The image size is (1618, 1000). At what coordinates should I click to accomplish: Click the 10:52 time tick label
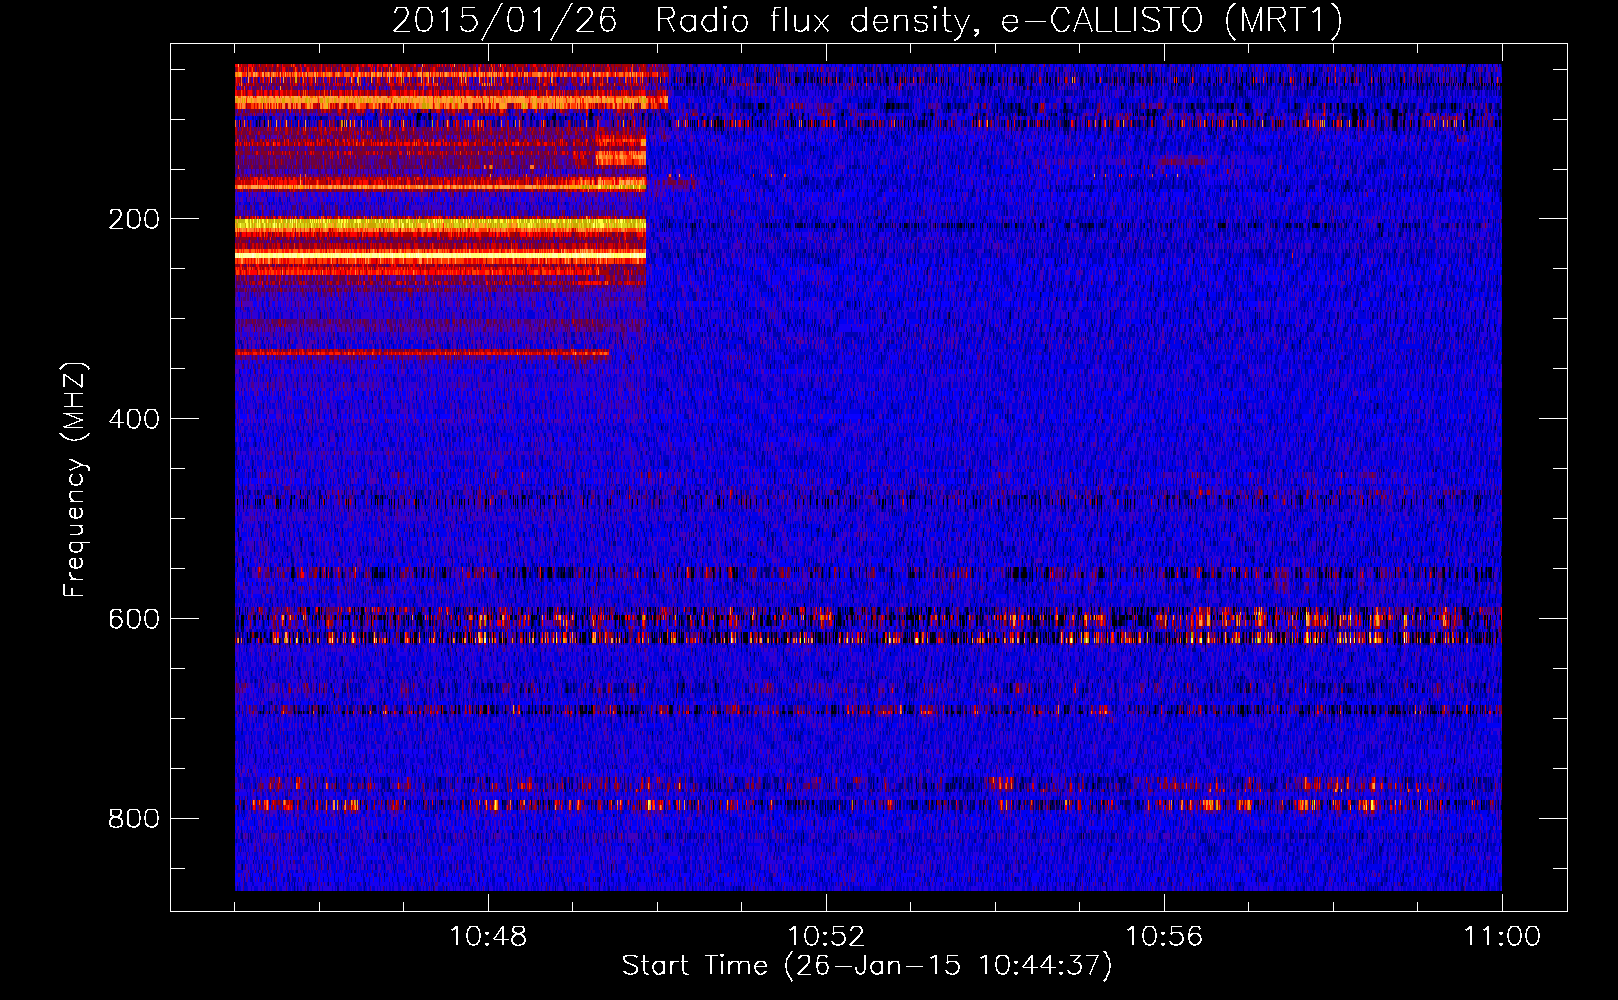[x=826, y=937]
